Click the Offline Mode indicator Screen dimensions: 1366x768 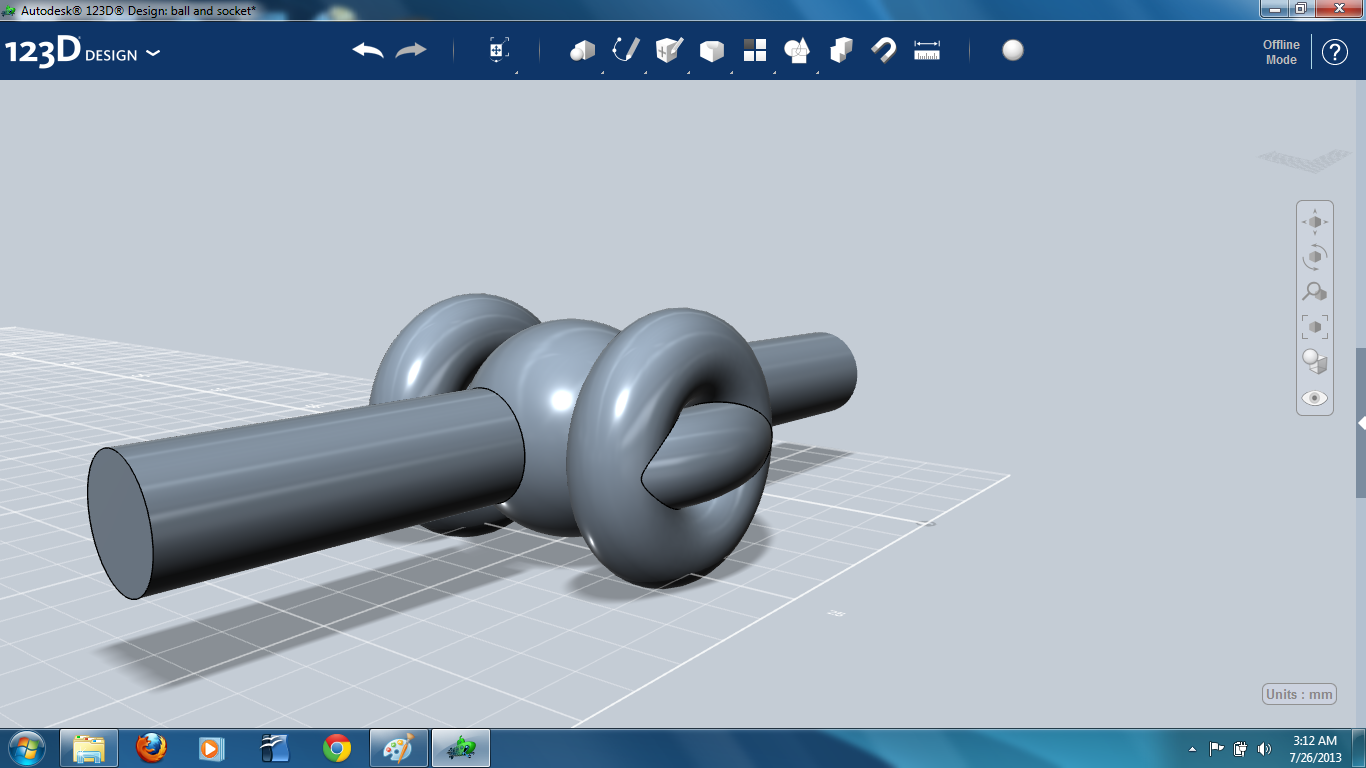pos(1281,52)
